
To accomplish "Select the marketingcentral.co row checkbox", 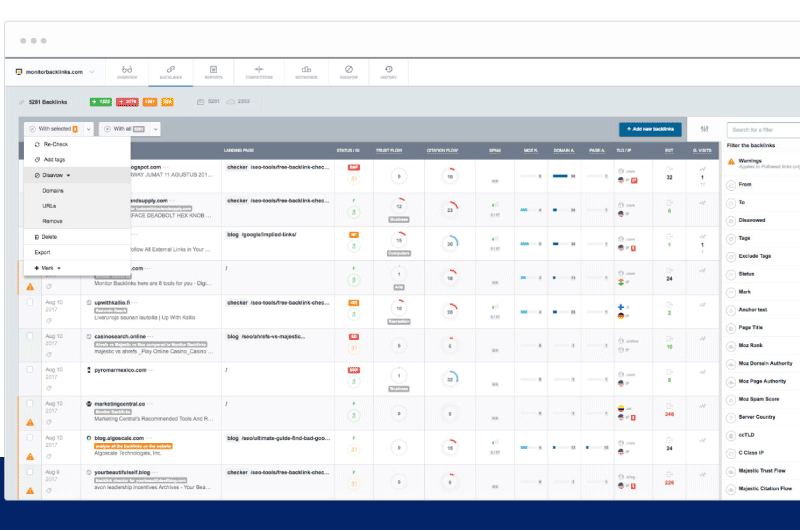I will [30, 403].
